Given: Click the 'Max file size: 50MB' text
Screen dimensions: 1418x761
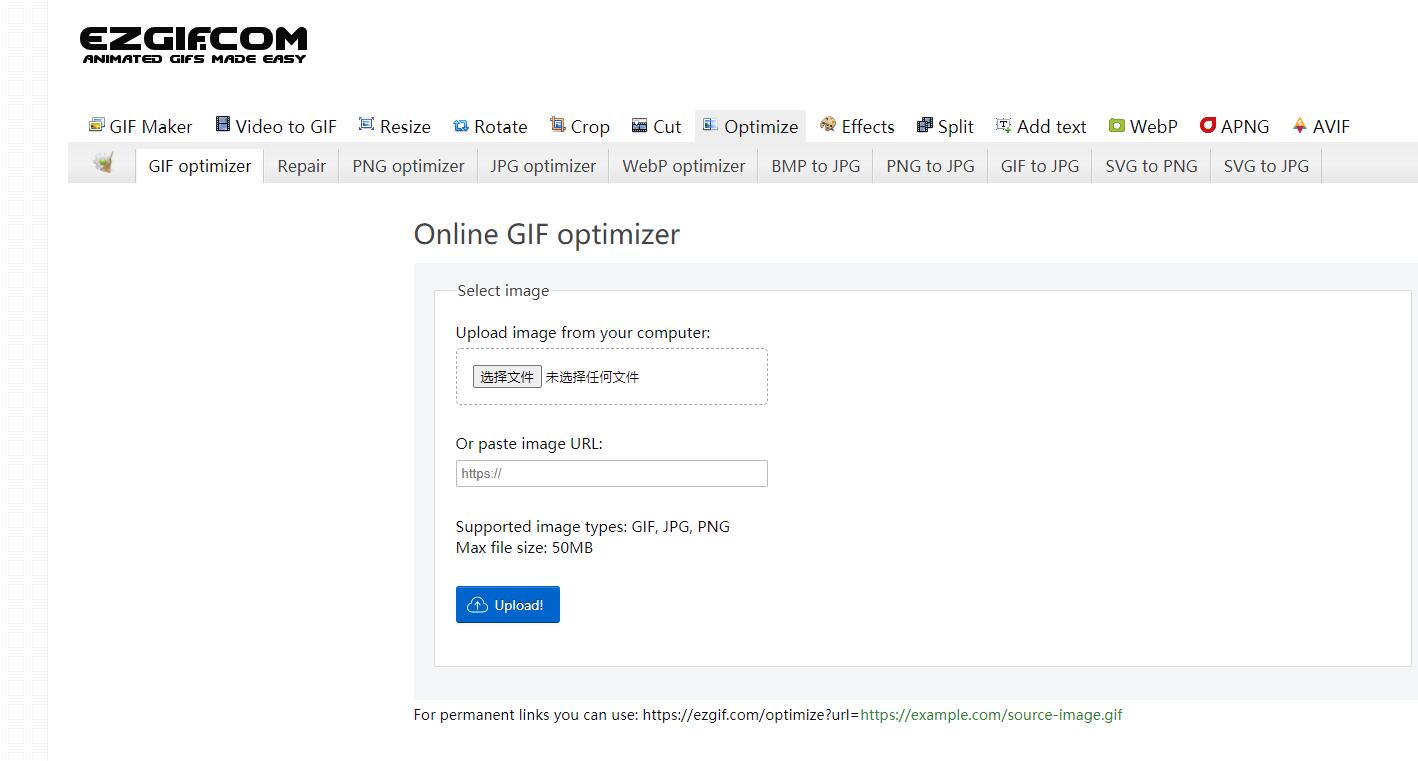Looking at the screenshot, I should (524, 548).
